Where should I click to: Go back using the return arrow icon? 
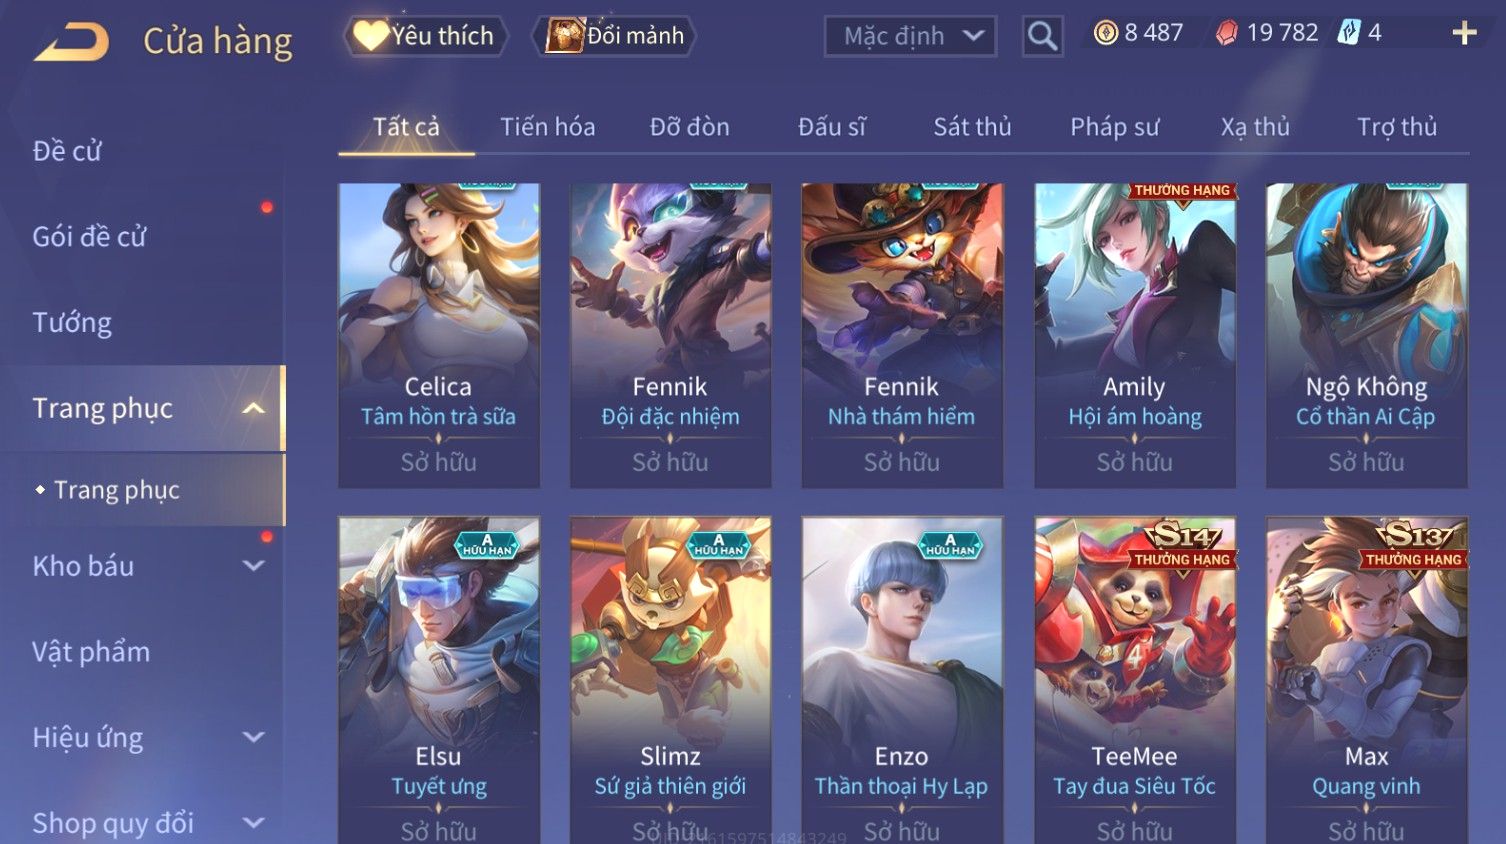[x=71, y=42]
